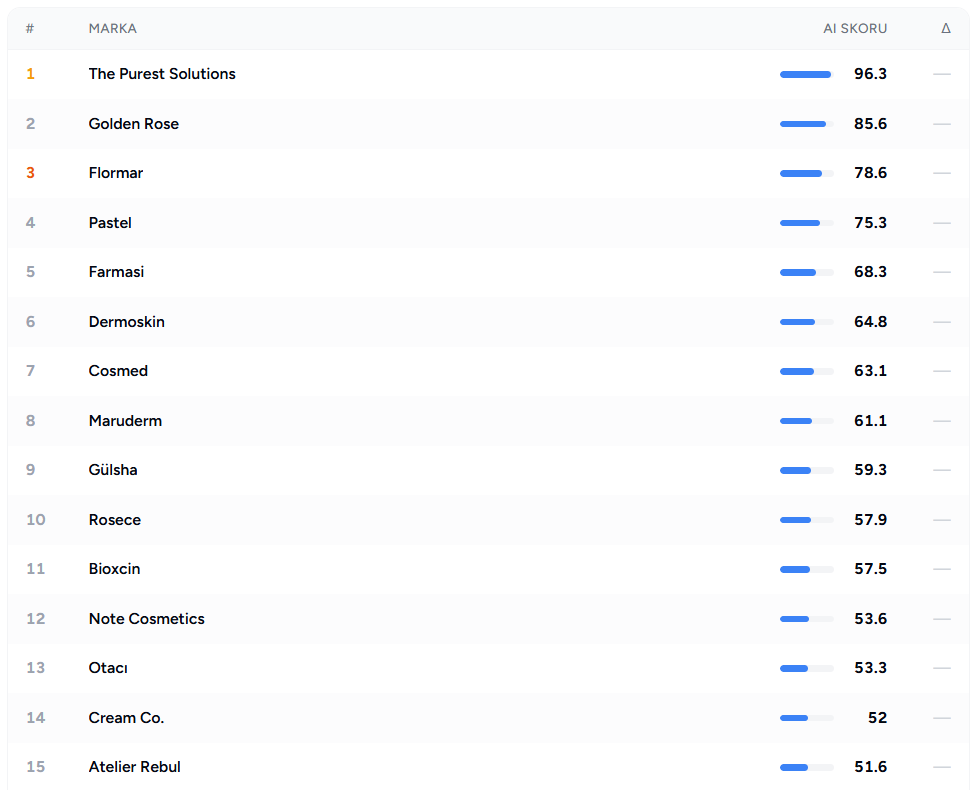The image size is (975, 790).
Task: Click score value 59.3
Action: tap(870, 470)
